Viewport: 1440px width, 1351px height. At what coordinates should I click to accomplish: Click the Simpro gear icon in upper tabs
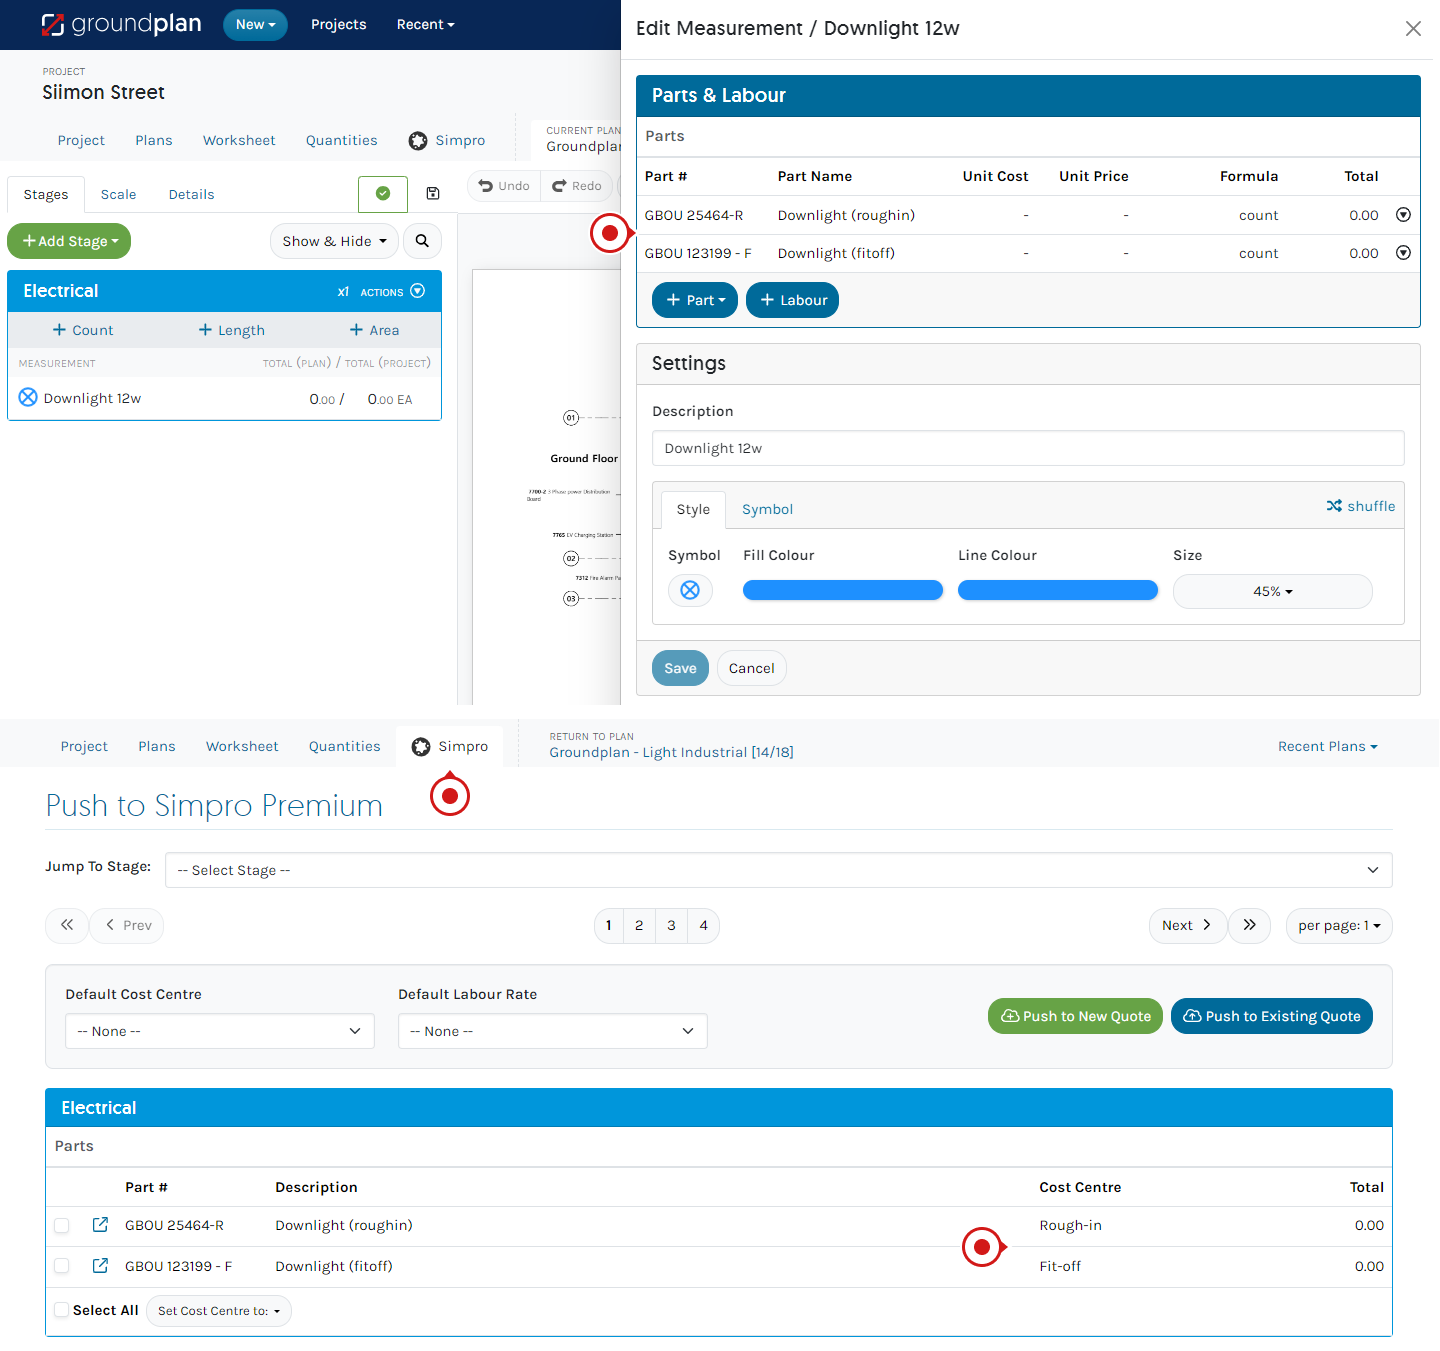pos(418,141)
